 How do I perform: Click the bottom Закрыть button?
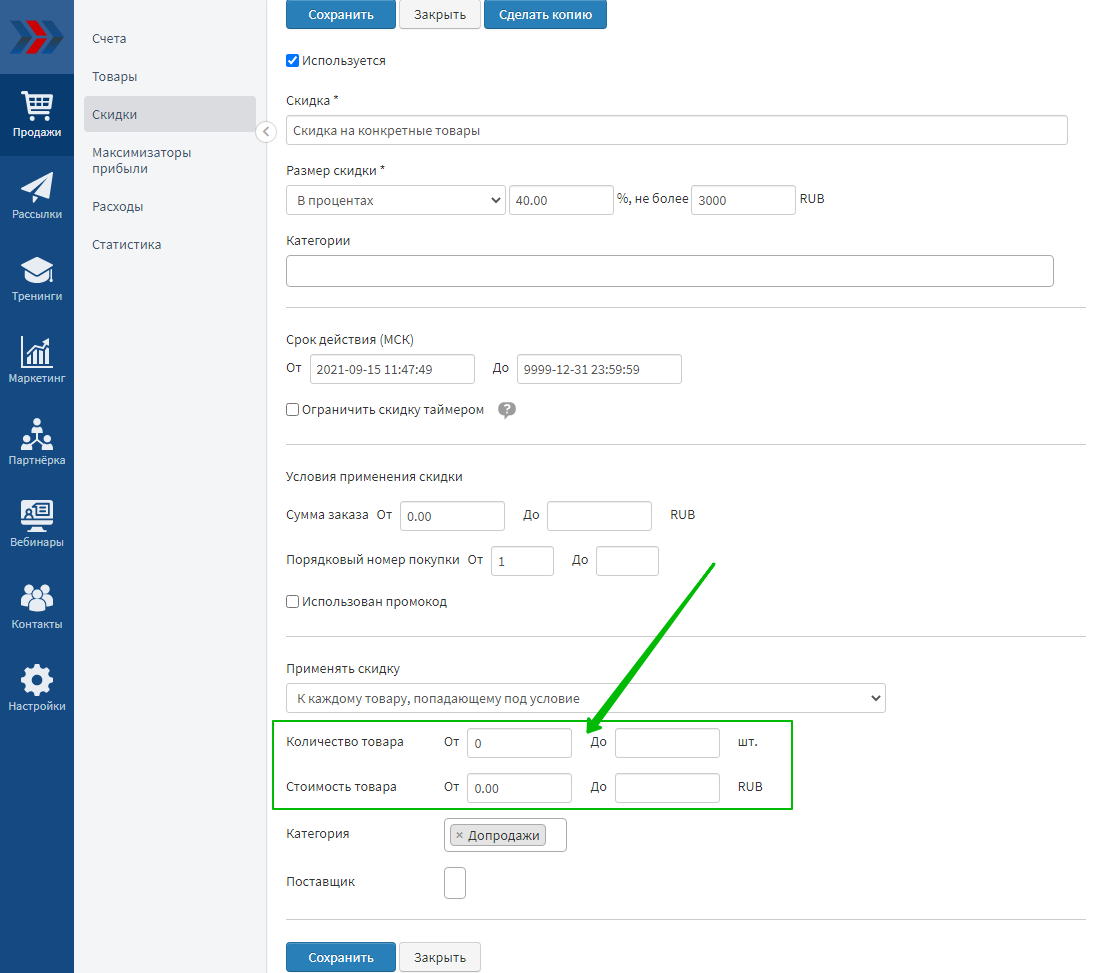point(440,957)
